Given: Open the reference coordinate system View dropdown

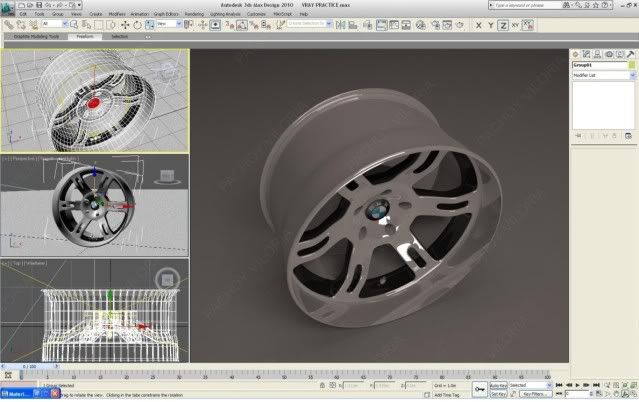Looking at the screenshot, I should tap(169, 24).
